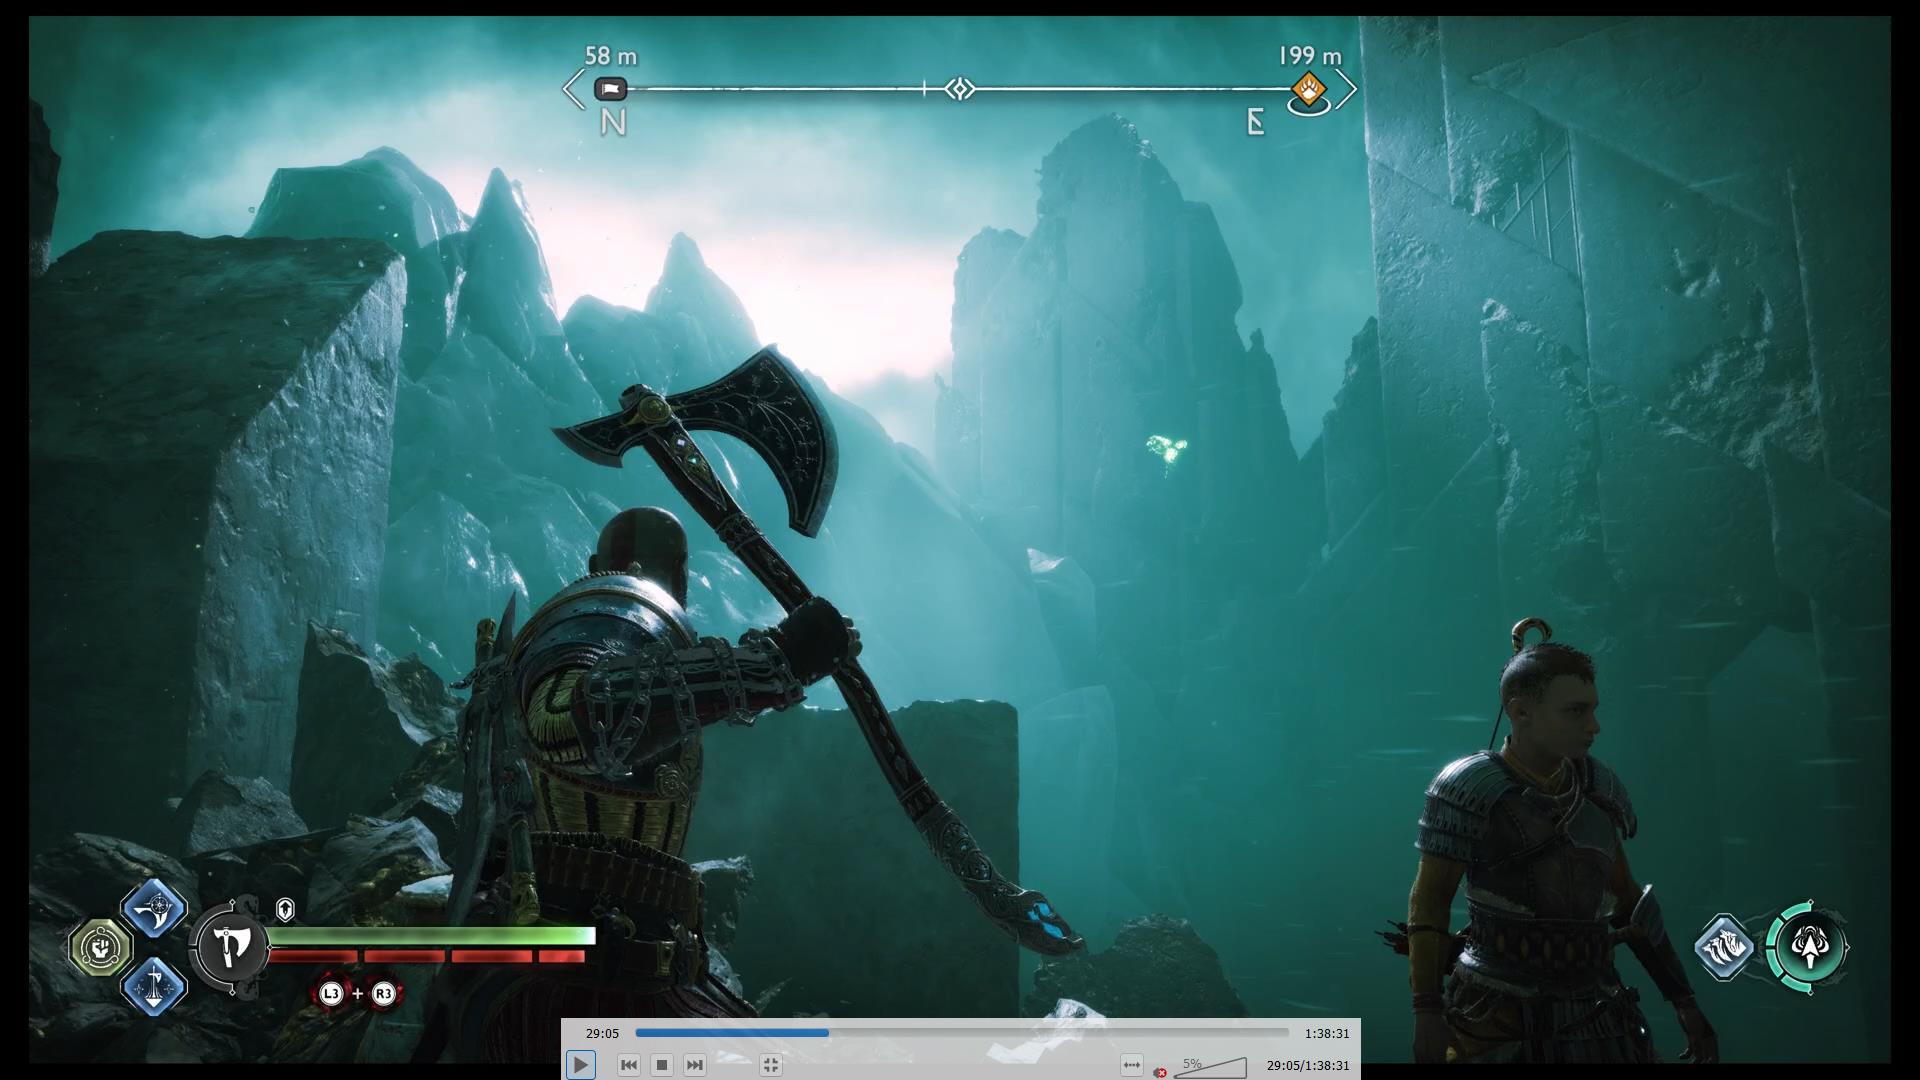Click the green health bar
The width and height of the screenshot is (1920, 1080).
tap(432, 936)
